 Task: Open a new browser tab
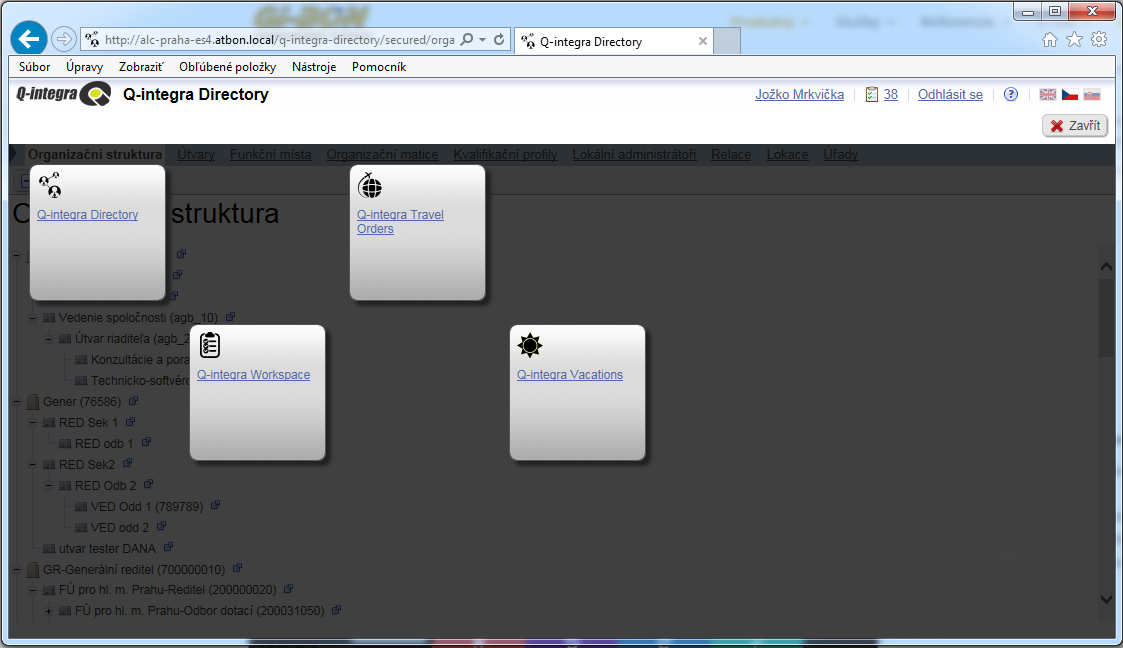click(x=727, y=42)
